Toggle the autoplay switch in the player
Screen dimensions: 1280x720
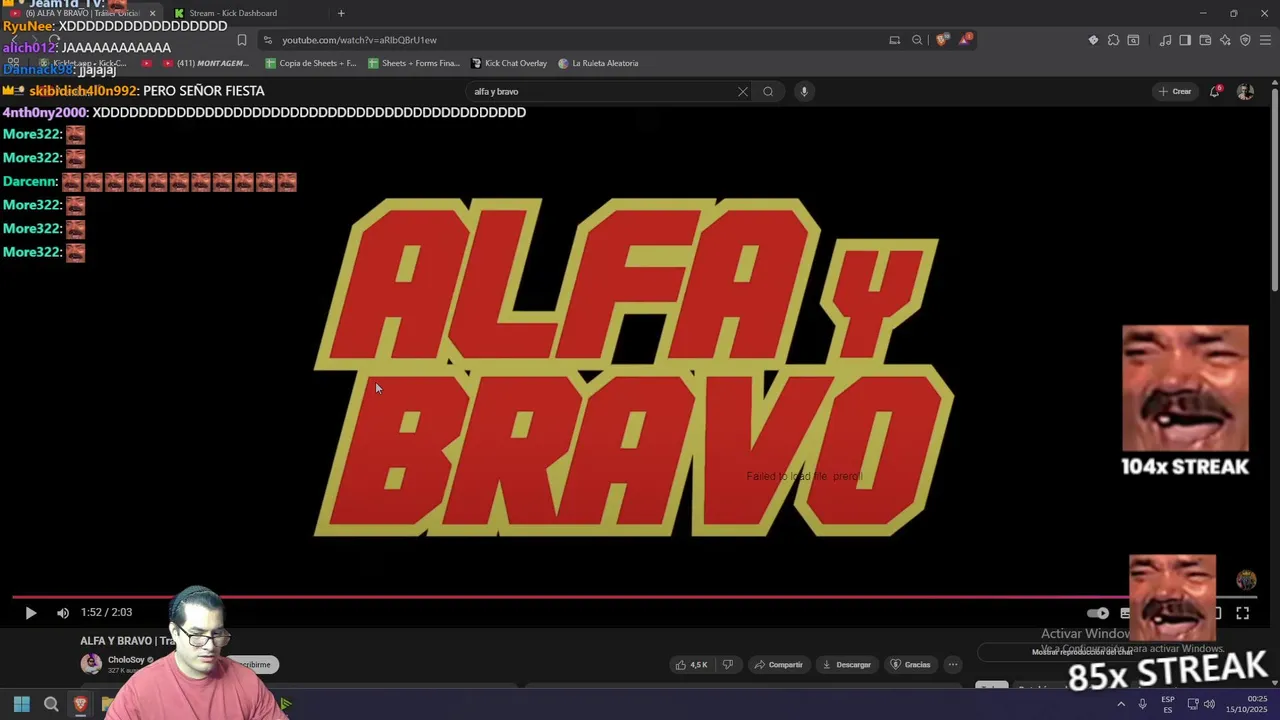pos(1097,613)
